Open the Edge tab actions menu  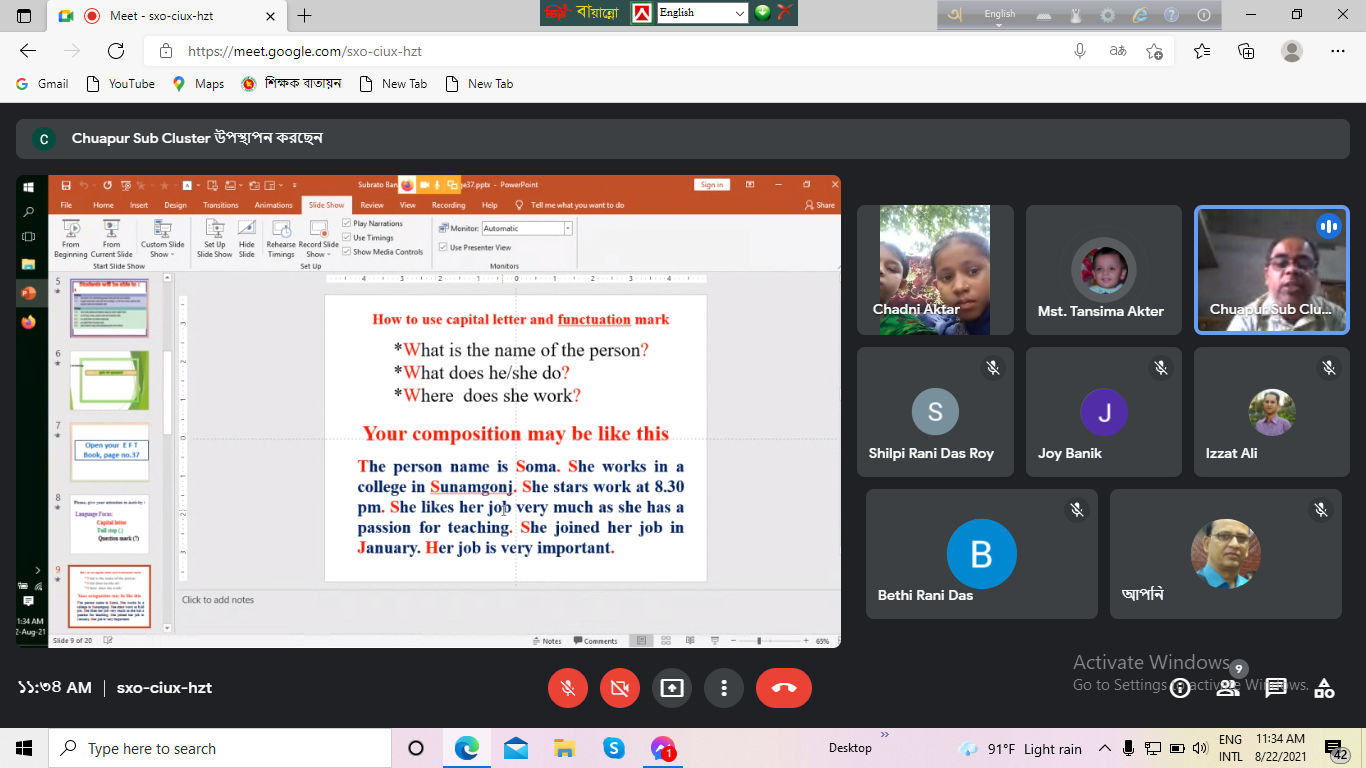pos(24,15)
